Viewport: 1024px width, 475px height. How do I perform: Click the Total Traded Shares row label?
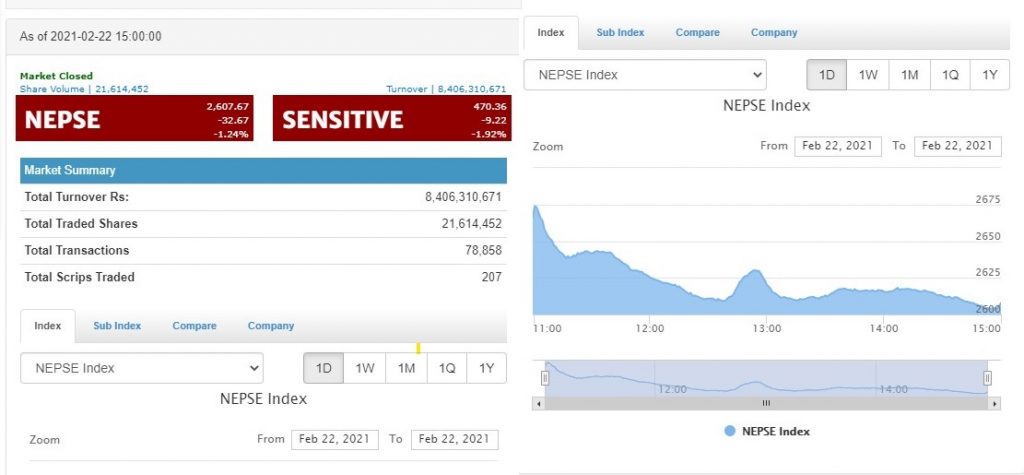pyautogui.click(x=81, y=223)
